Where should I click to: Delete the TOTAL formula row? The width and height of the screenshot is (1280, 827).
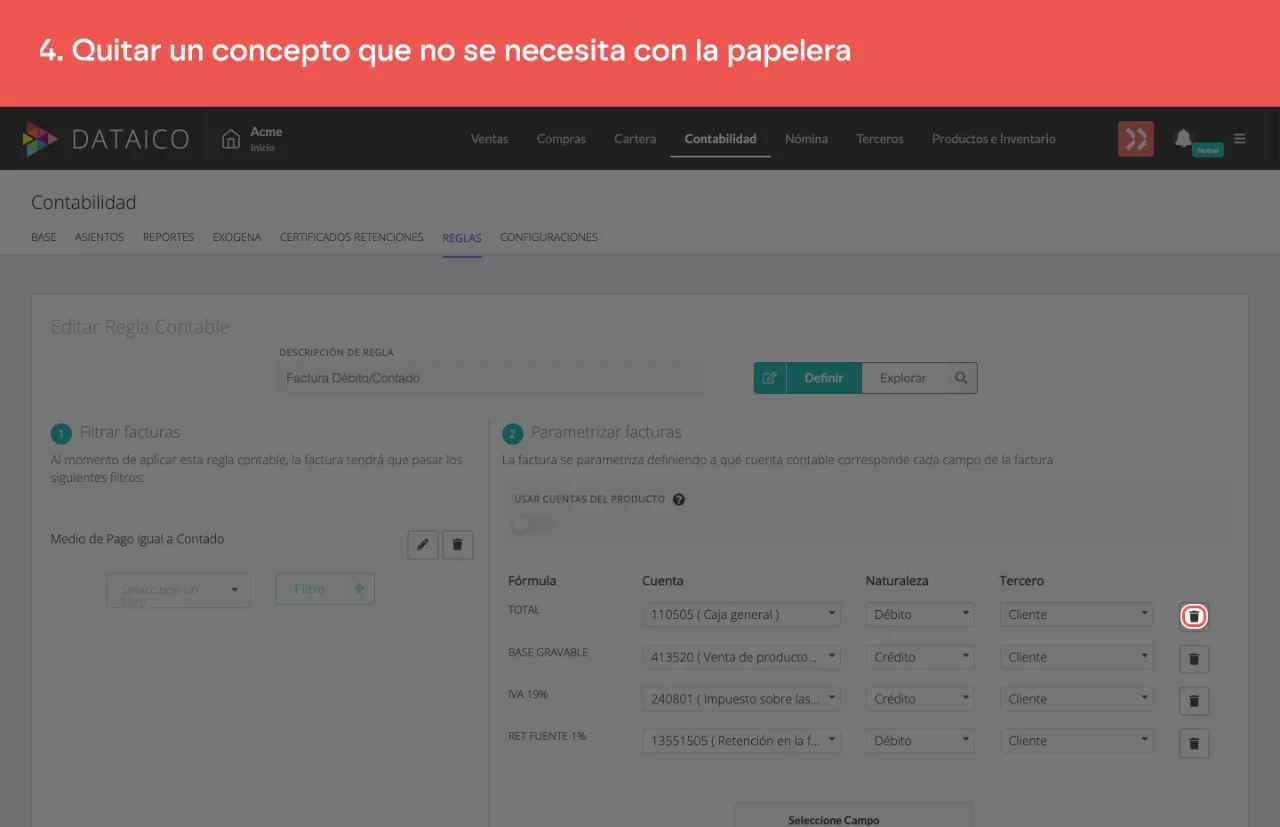tap(1194, 616)
